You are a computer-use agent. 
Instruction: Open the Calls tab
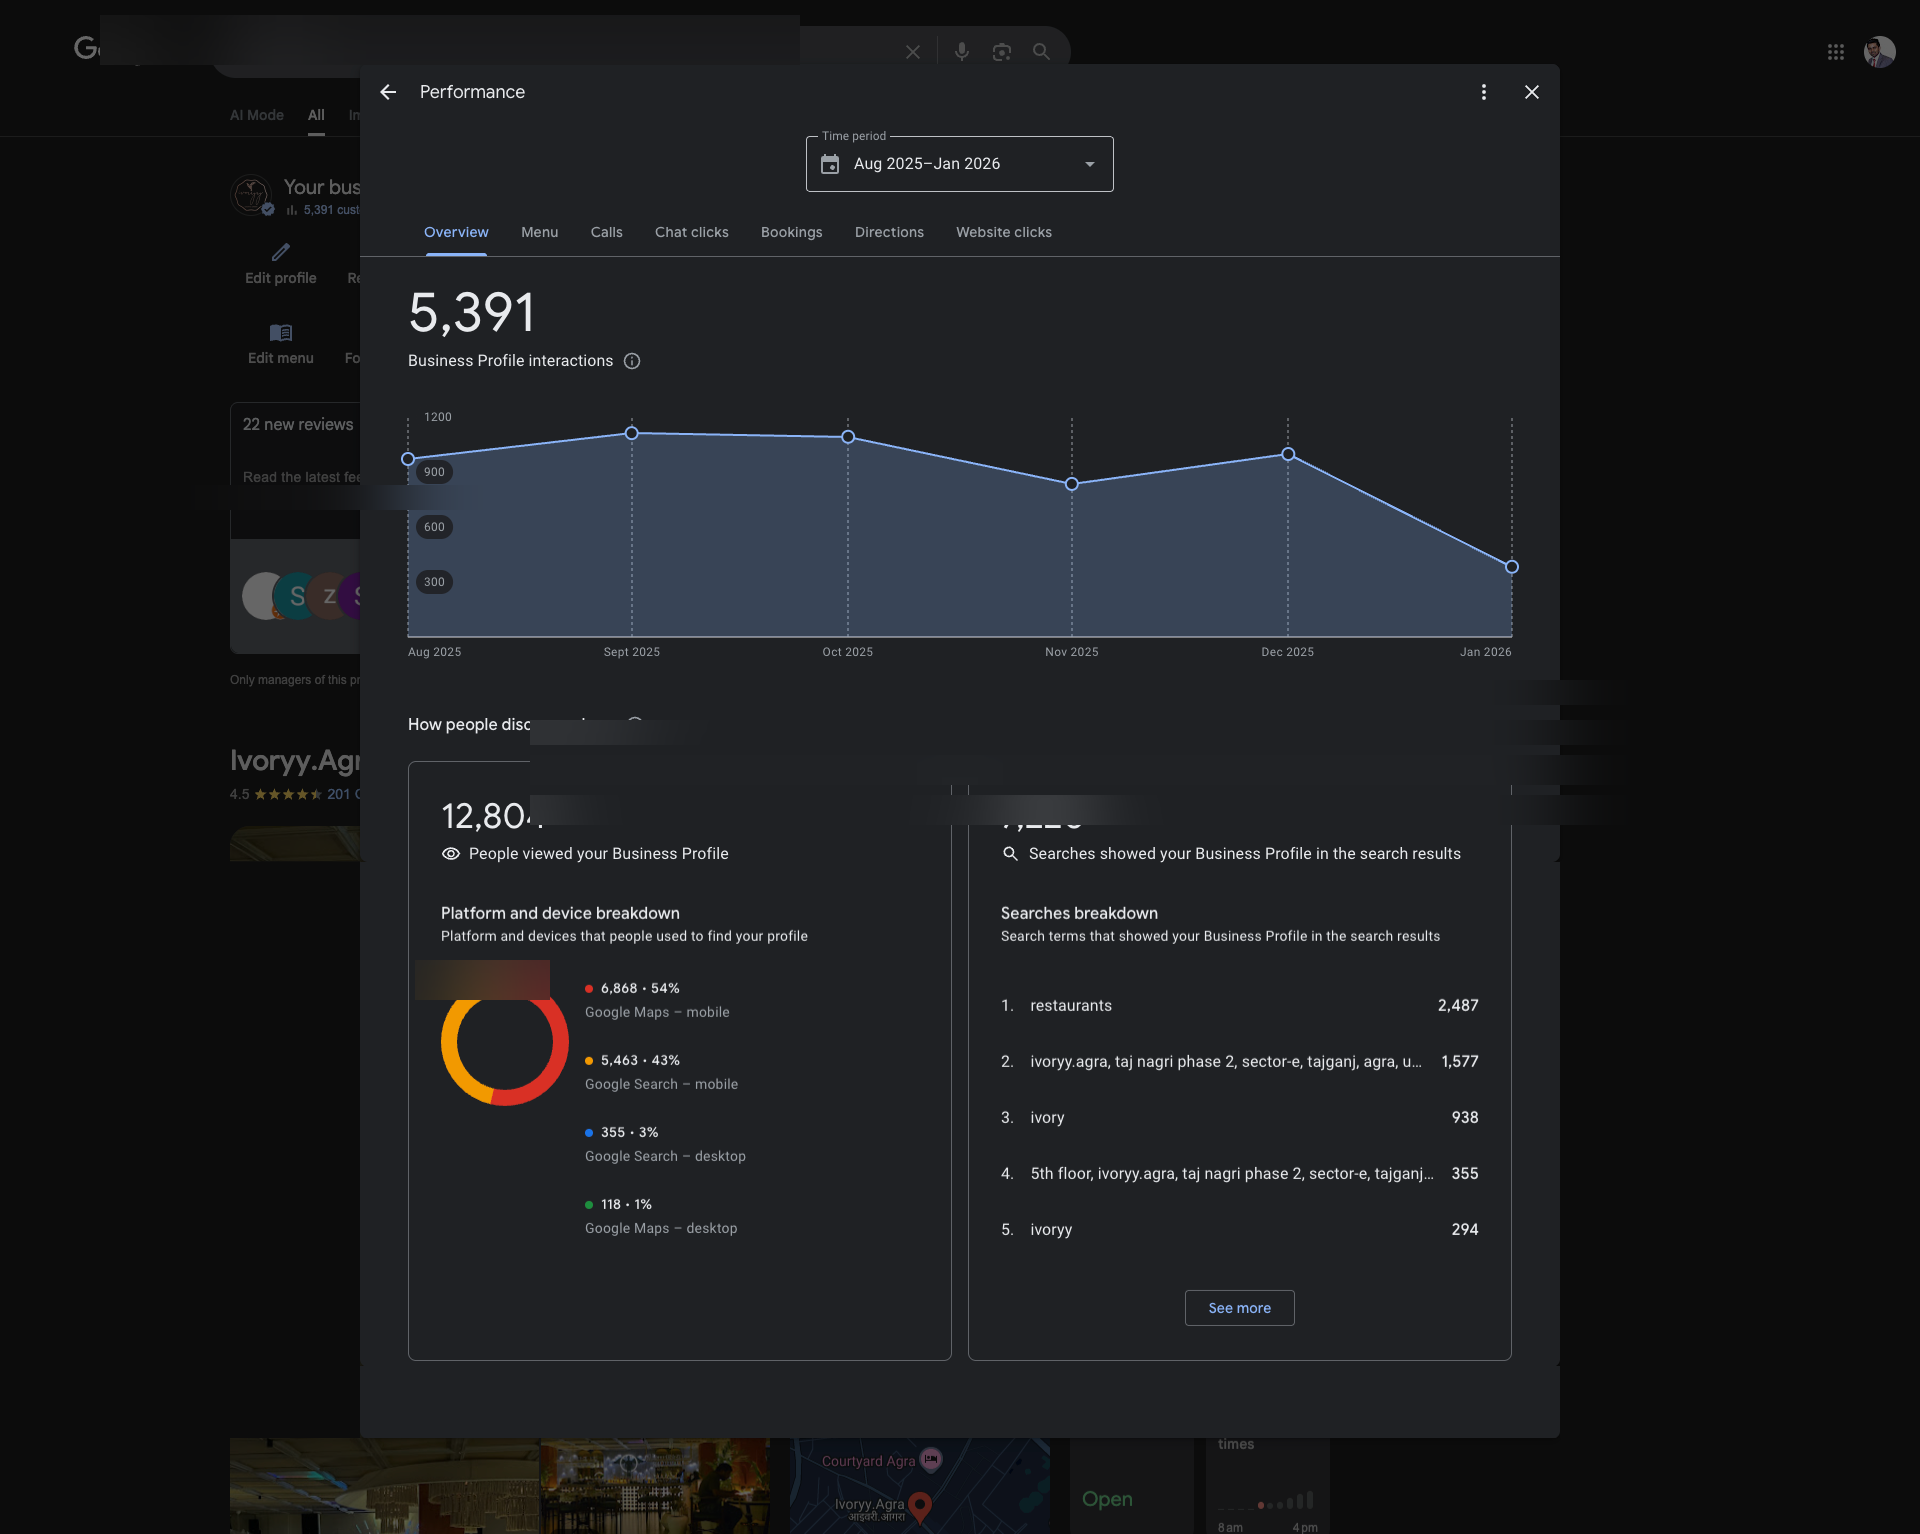607,232
